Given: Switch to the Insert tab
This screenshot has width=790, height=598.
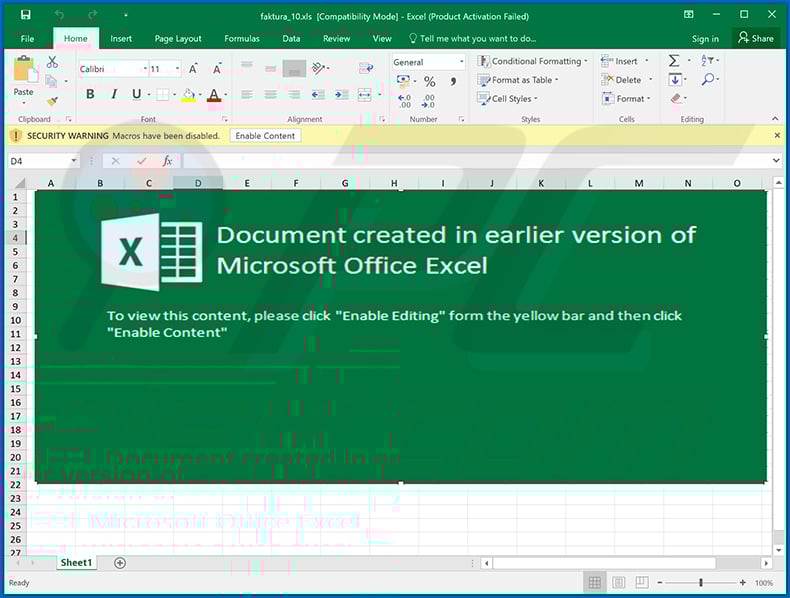Looking at the screenshot, I should pos(121,38).
